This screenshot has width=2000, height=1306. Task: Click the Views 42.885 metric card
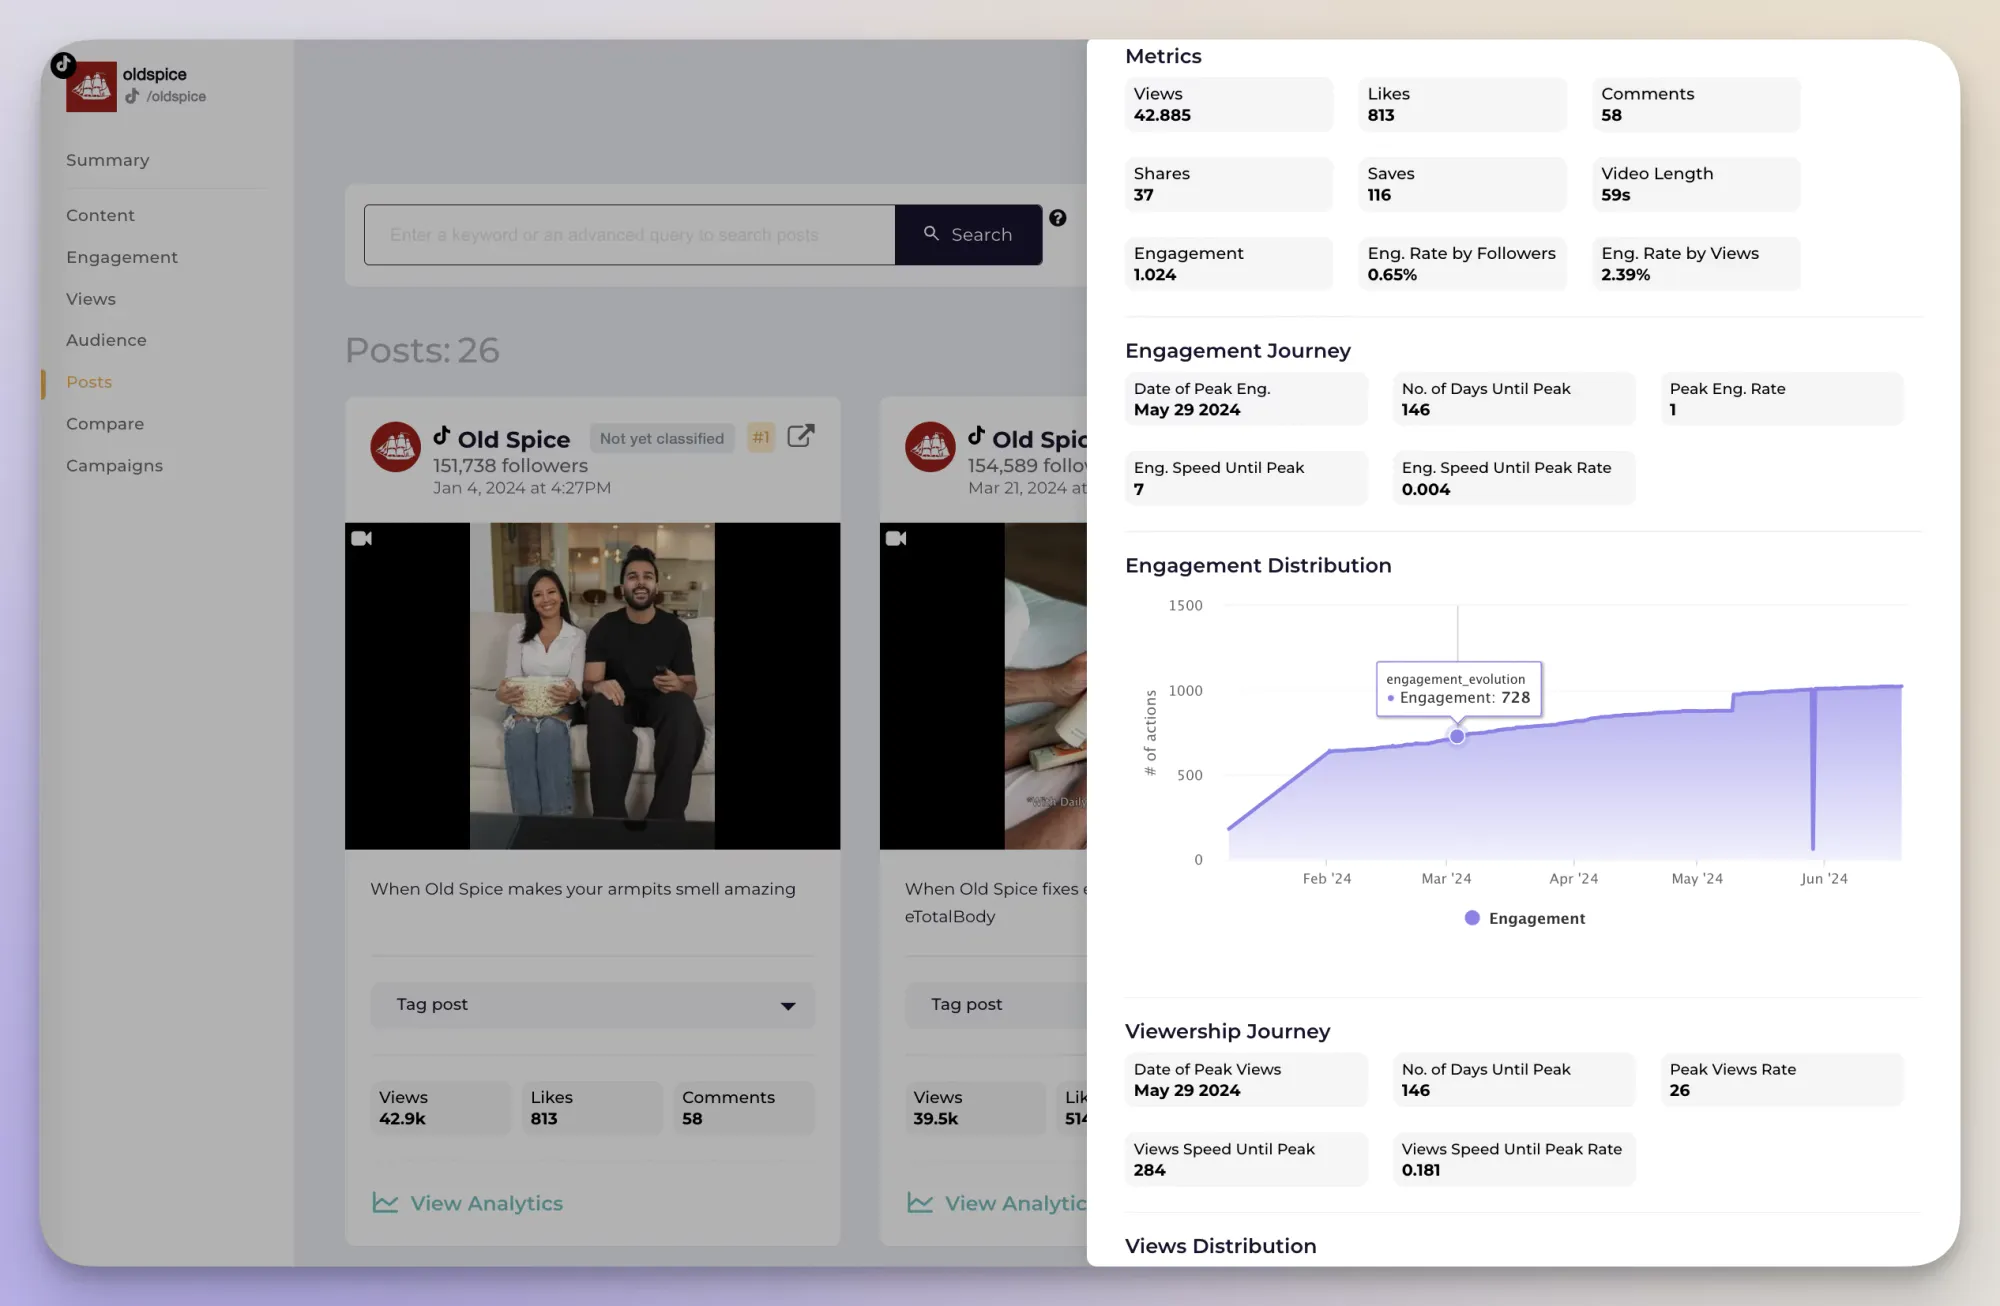click(x=1229, y=104)
